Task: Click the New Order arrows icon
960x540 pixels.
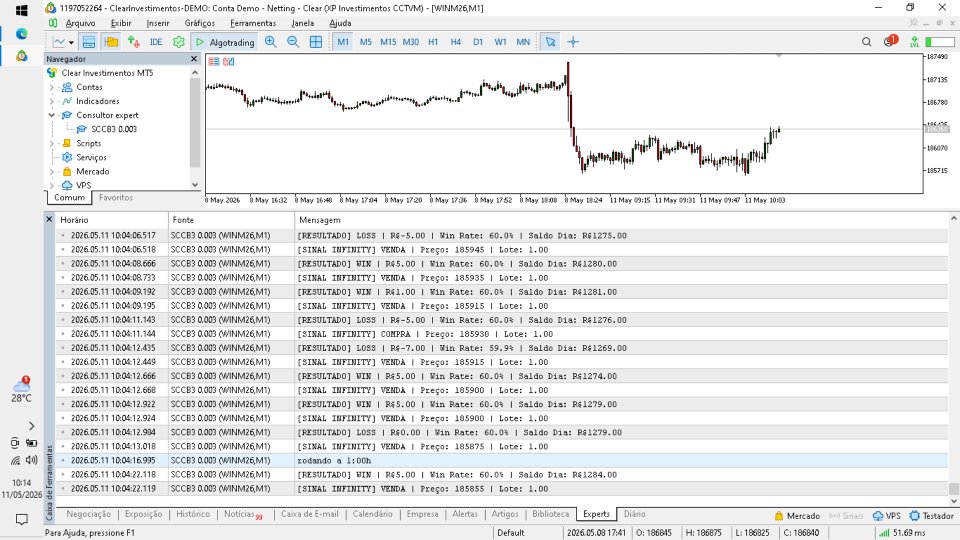Action: (x=133, y=42)
